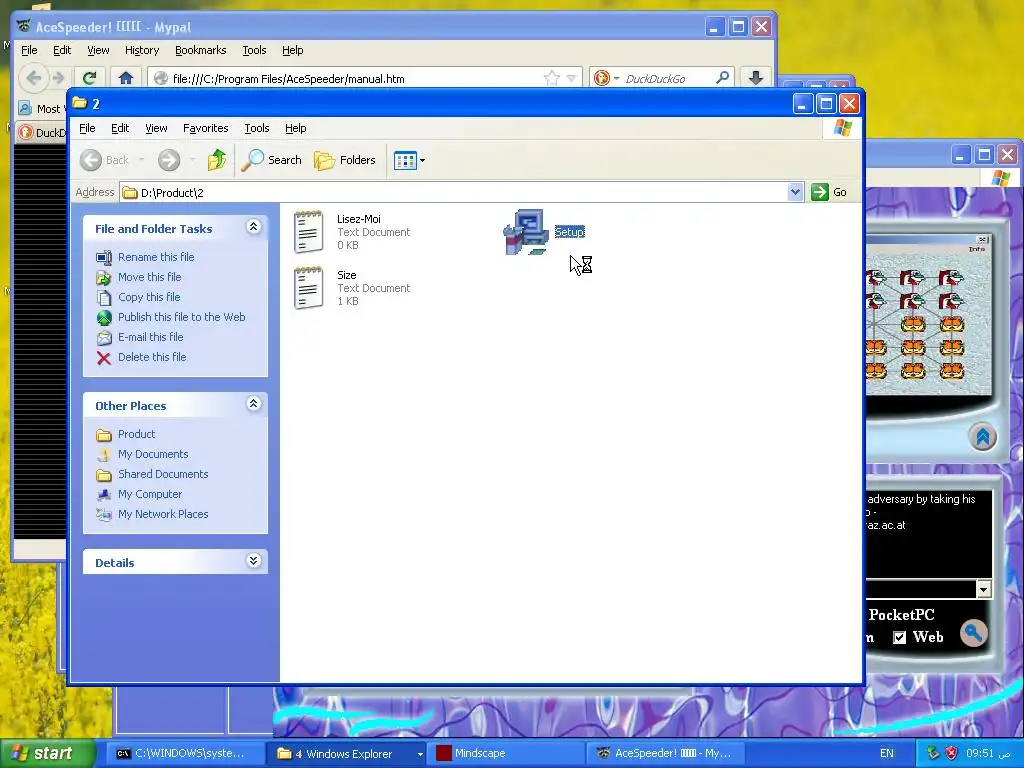Open the address bar dropdown arrow

point(795,192)
